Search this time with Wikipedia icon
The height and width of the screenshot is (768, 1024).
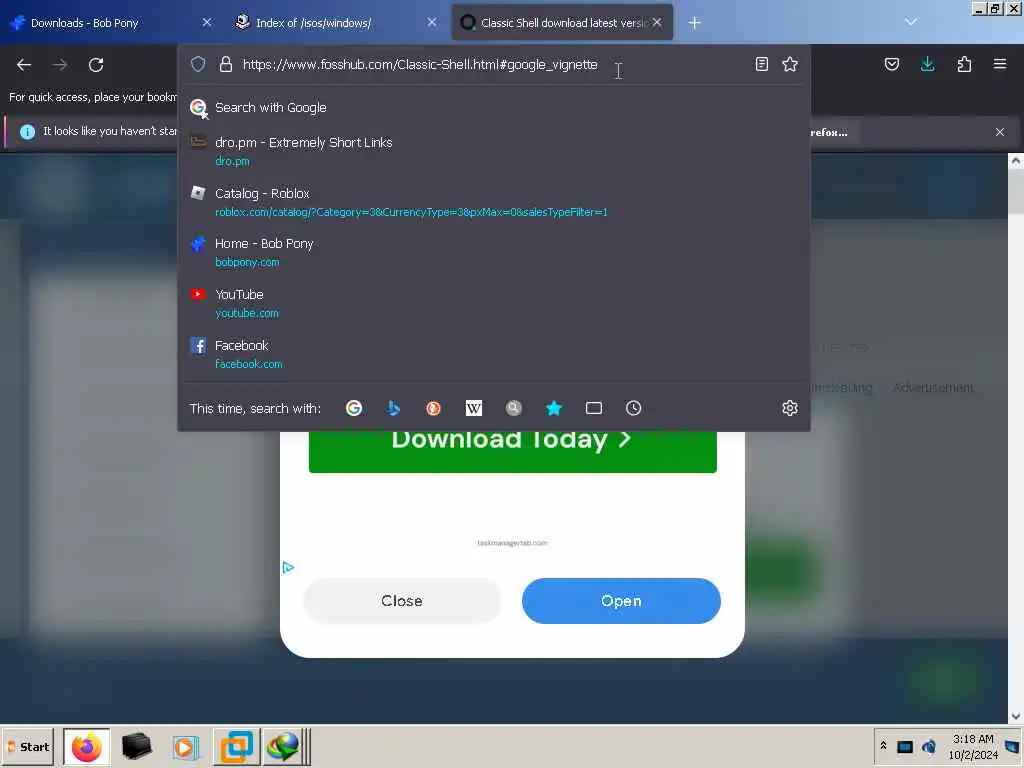click(x=474, y=408)
